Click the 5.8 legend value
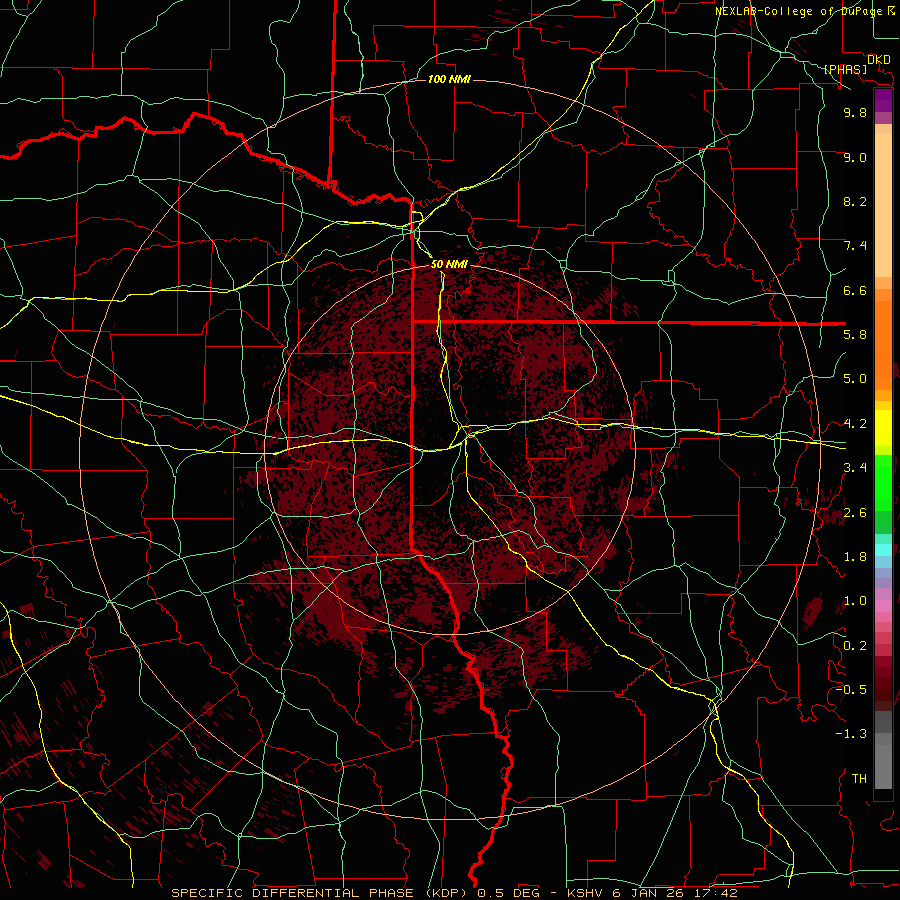Image resolution: width=900 pixels, height=900 pixels. coord(855,335)
